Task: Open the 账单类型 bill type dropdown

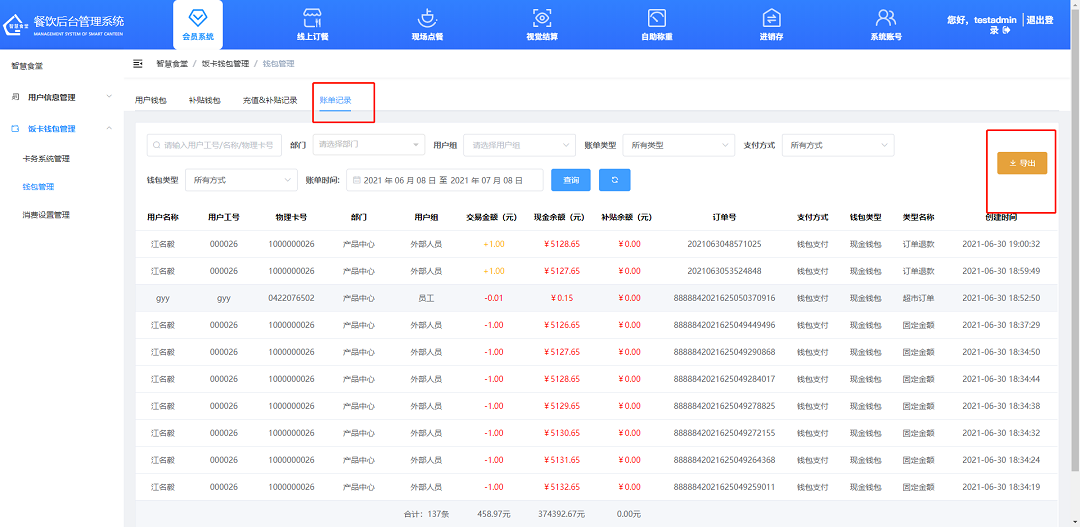Action: (678, 145)
